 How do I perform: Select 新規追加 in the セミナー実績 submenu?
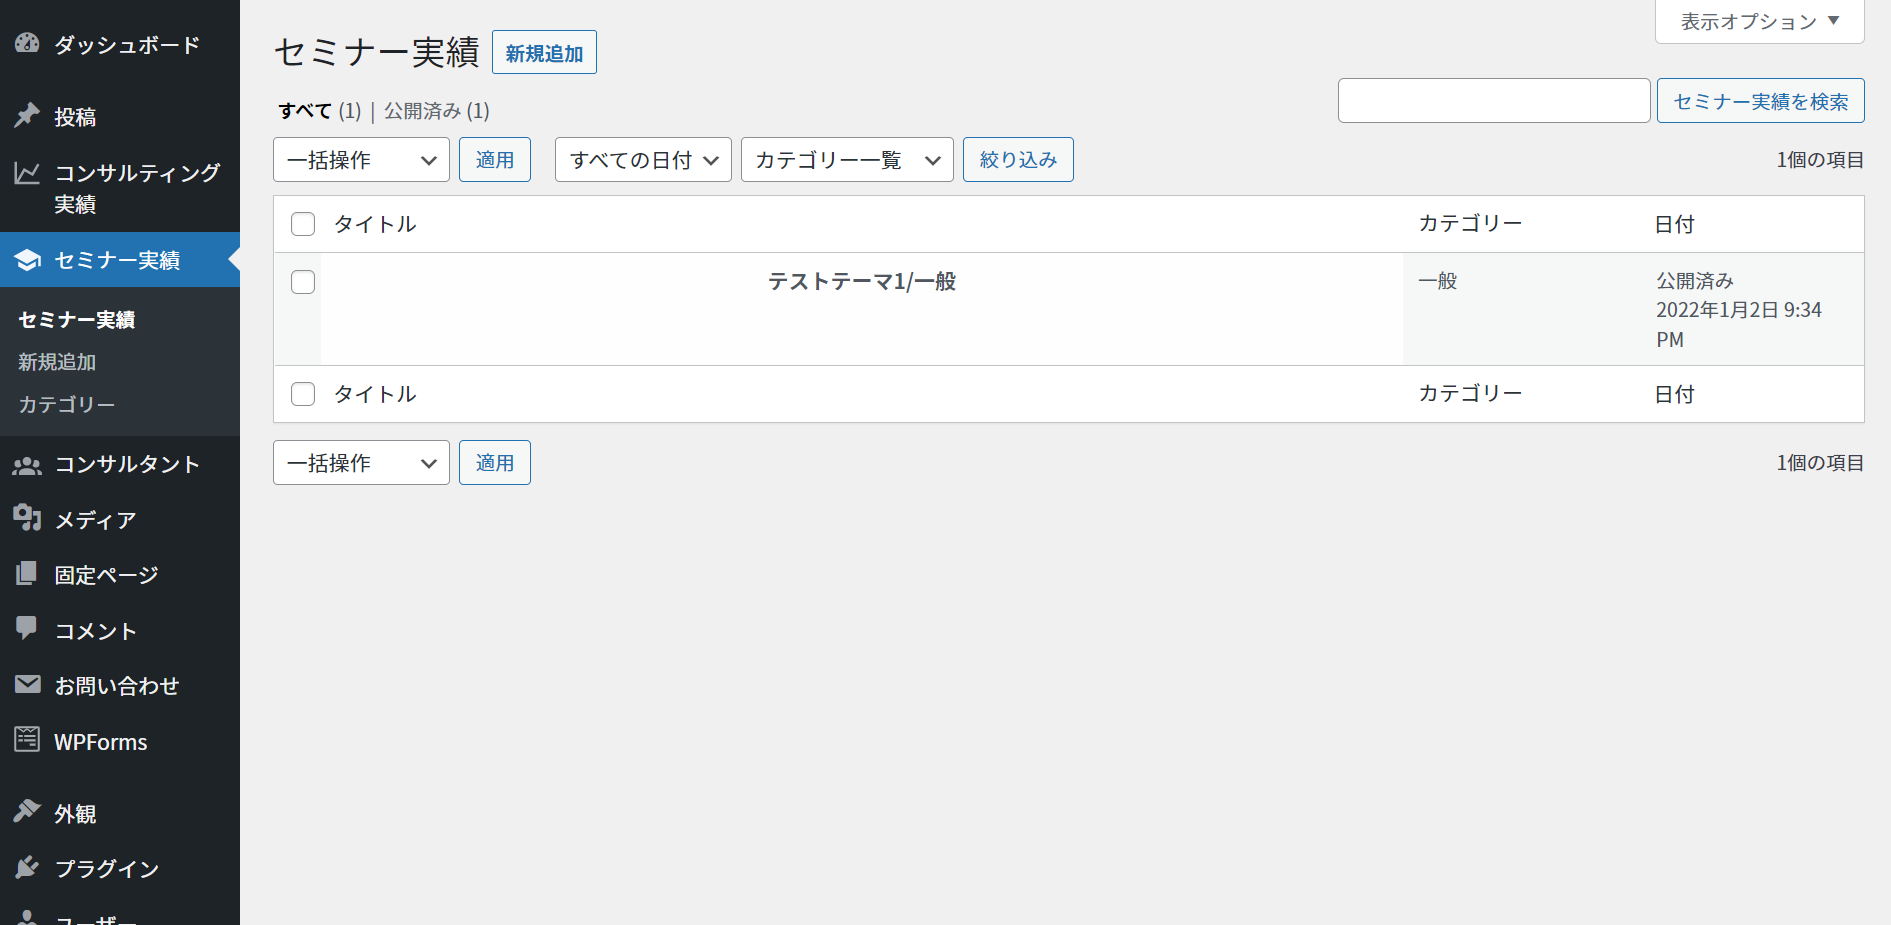[56, 362]
